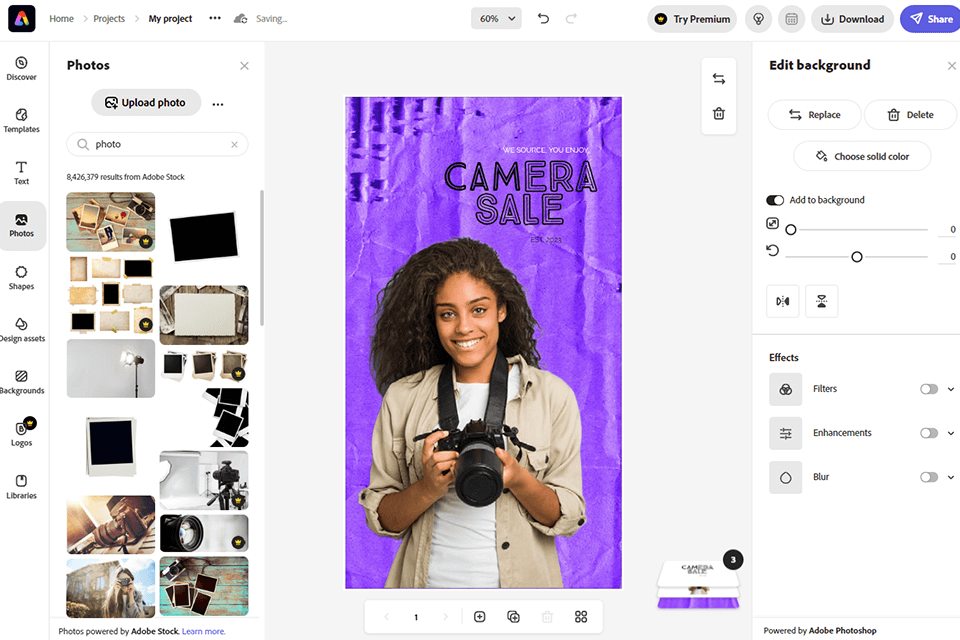This screenshot has height=640, width=960.
Task: Open the lightbulb ideas button
Action: [758, 19]
